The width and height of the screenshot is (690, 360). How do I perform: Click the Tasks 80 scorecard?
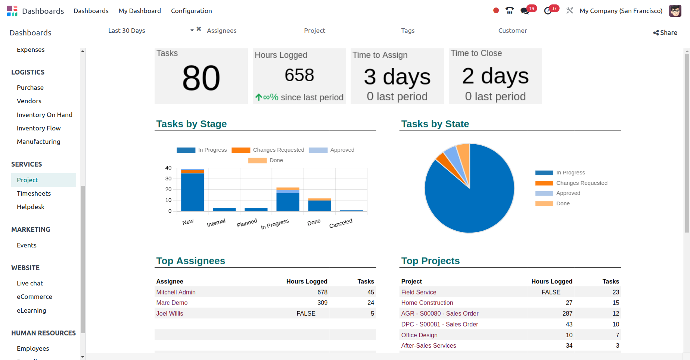(x=201, y=76)
